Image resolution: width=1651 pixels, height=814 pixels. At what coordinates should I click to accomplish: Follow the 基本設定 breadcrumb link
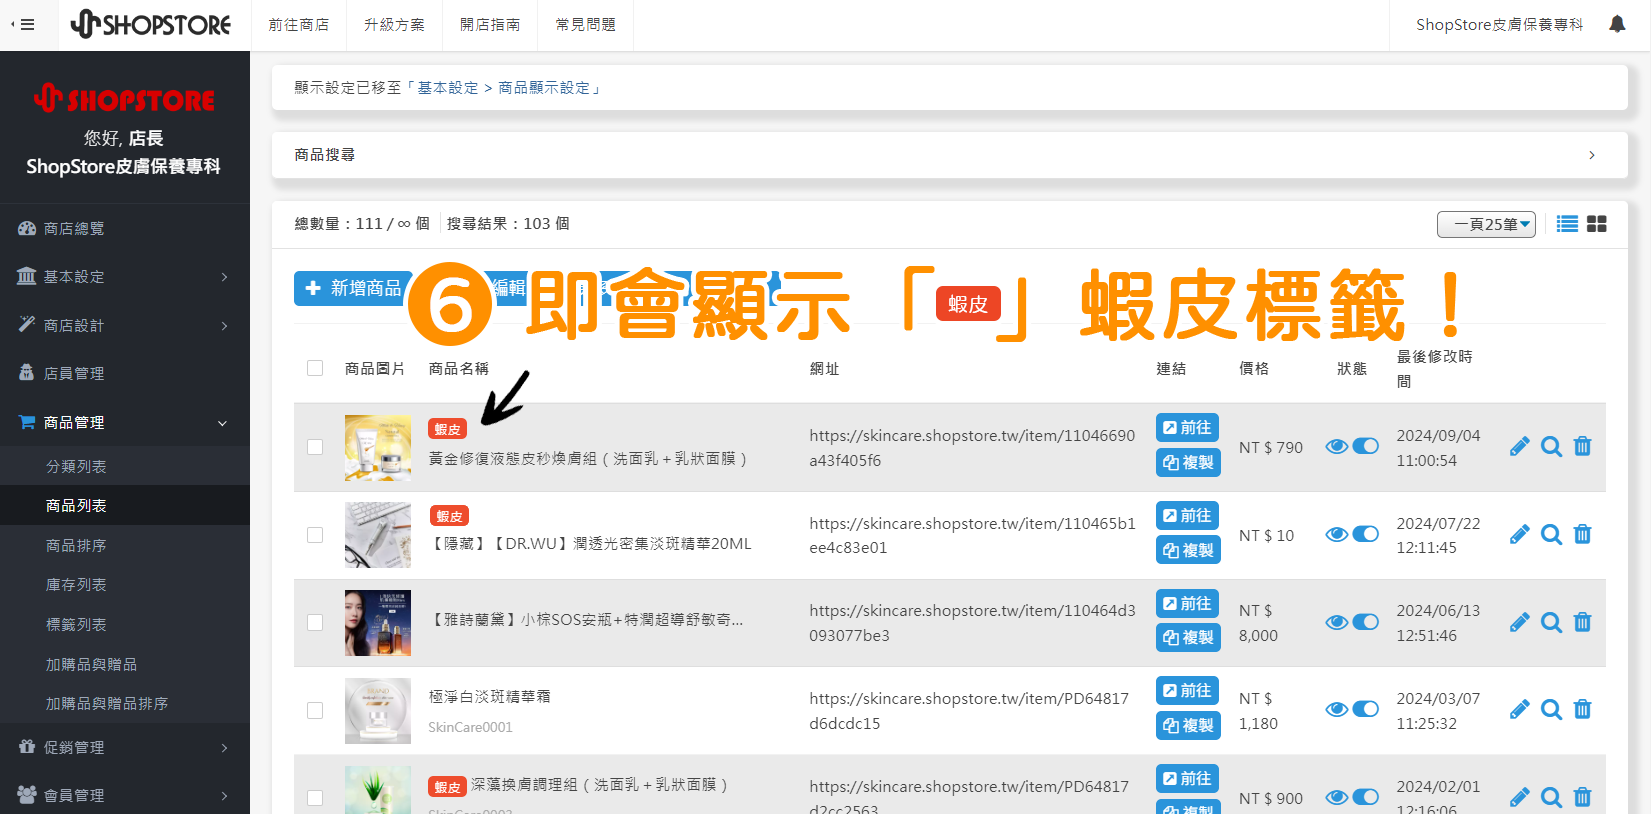click(x=448, y=88)
